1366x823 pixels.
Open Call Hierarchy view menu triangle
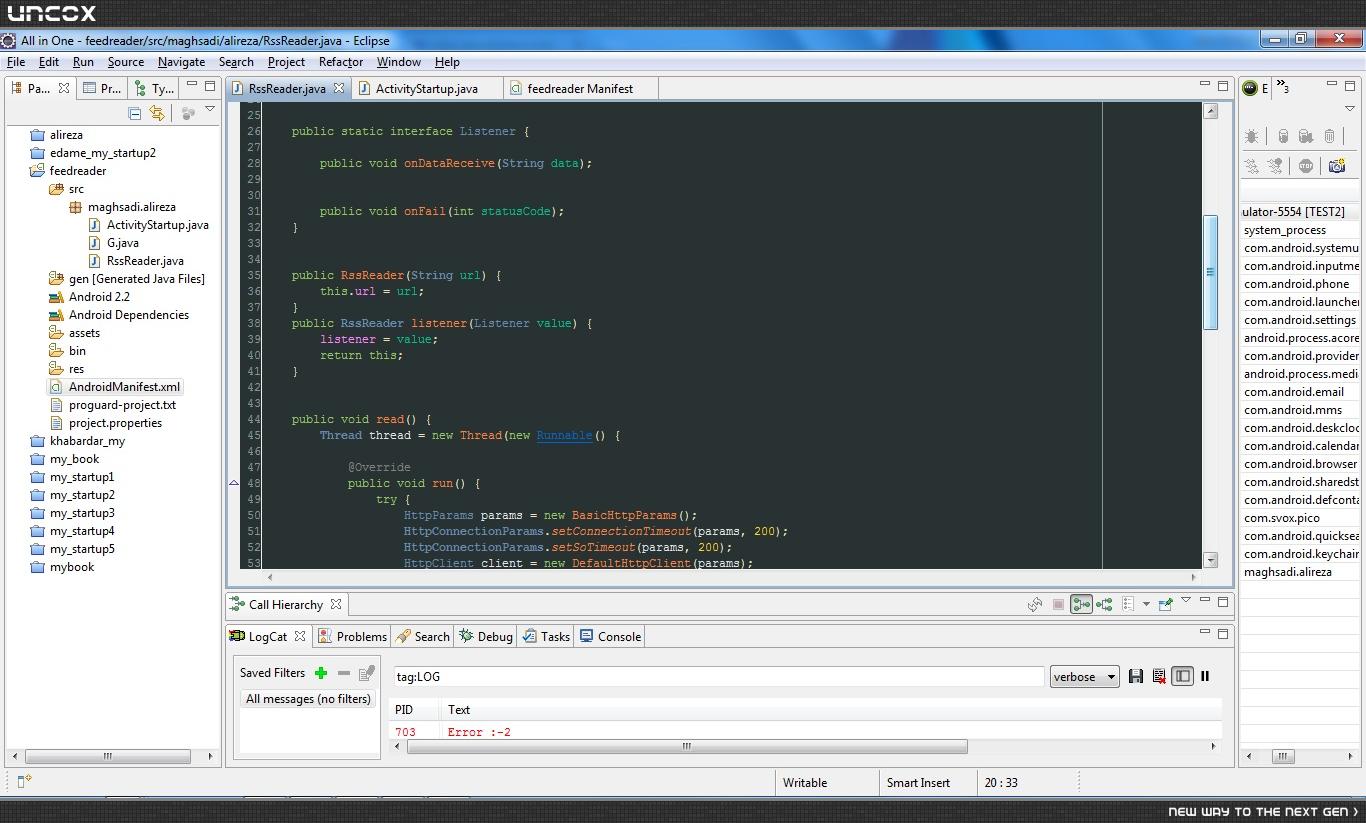coord(1186,600)
